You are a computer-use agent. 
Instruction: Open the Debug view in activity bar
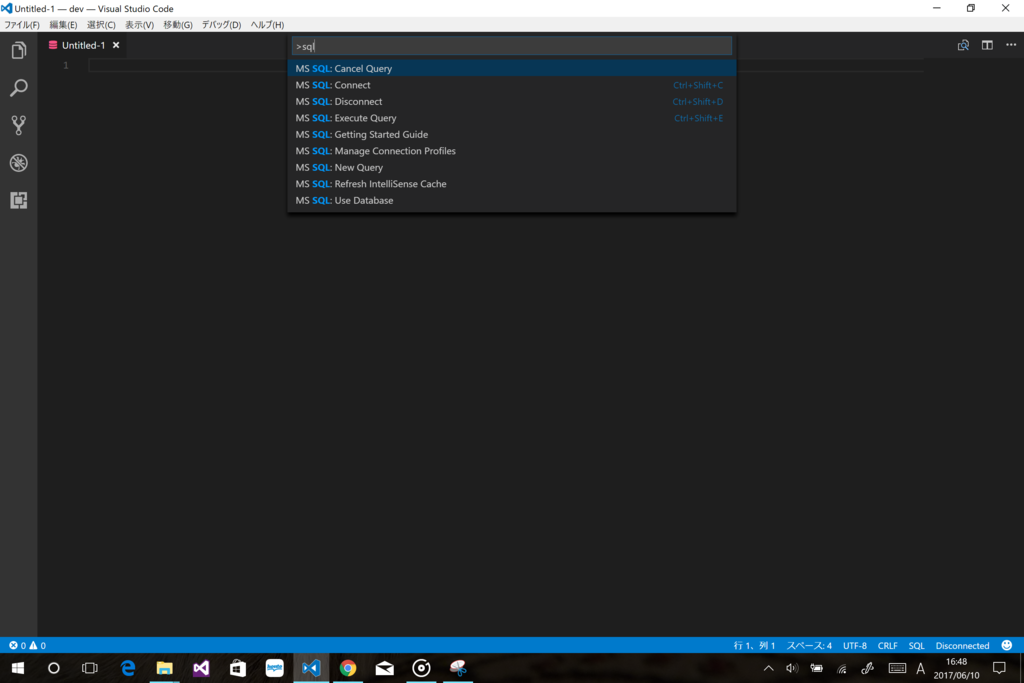click(x=18, y=163)
